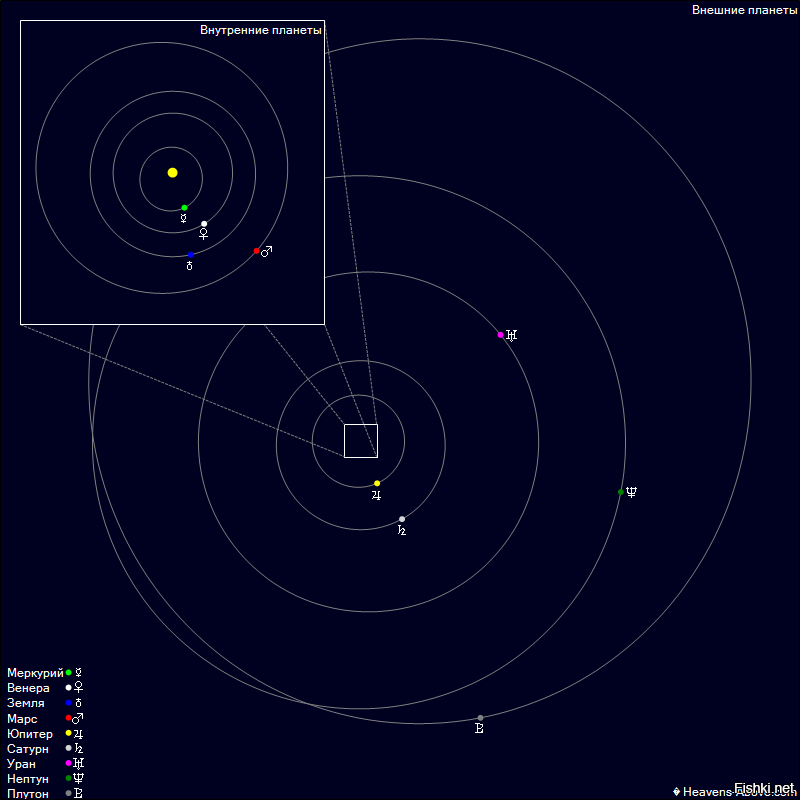800x800 pixels.
Task: Select Jupiter's yellow dot on its orbit
Action: click(x=377, y=483)
